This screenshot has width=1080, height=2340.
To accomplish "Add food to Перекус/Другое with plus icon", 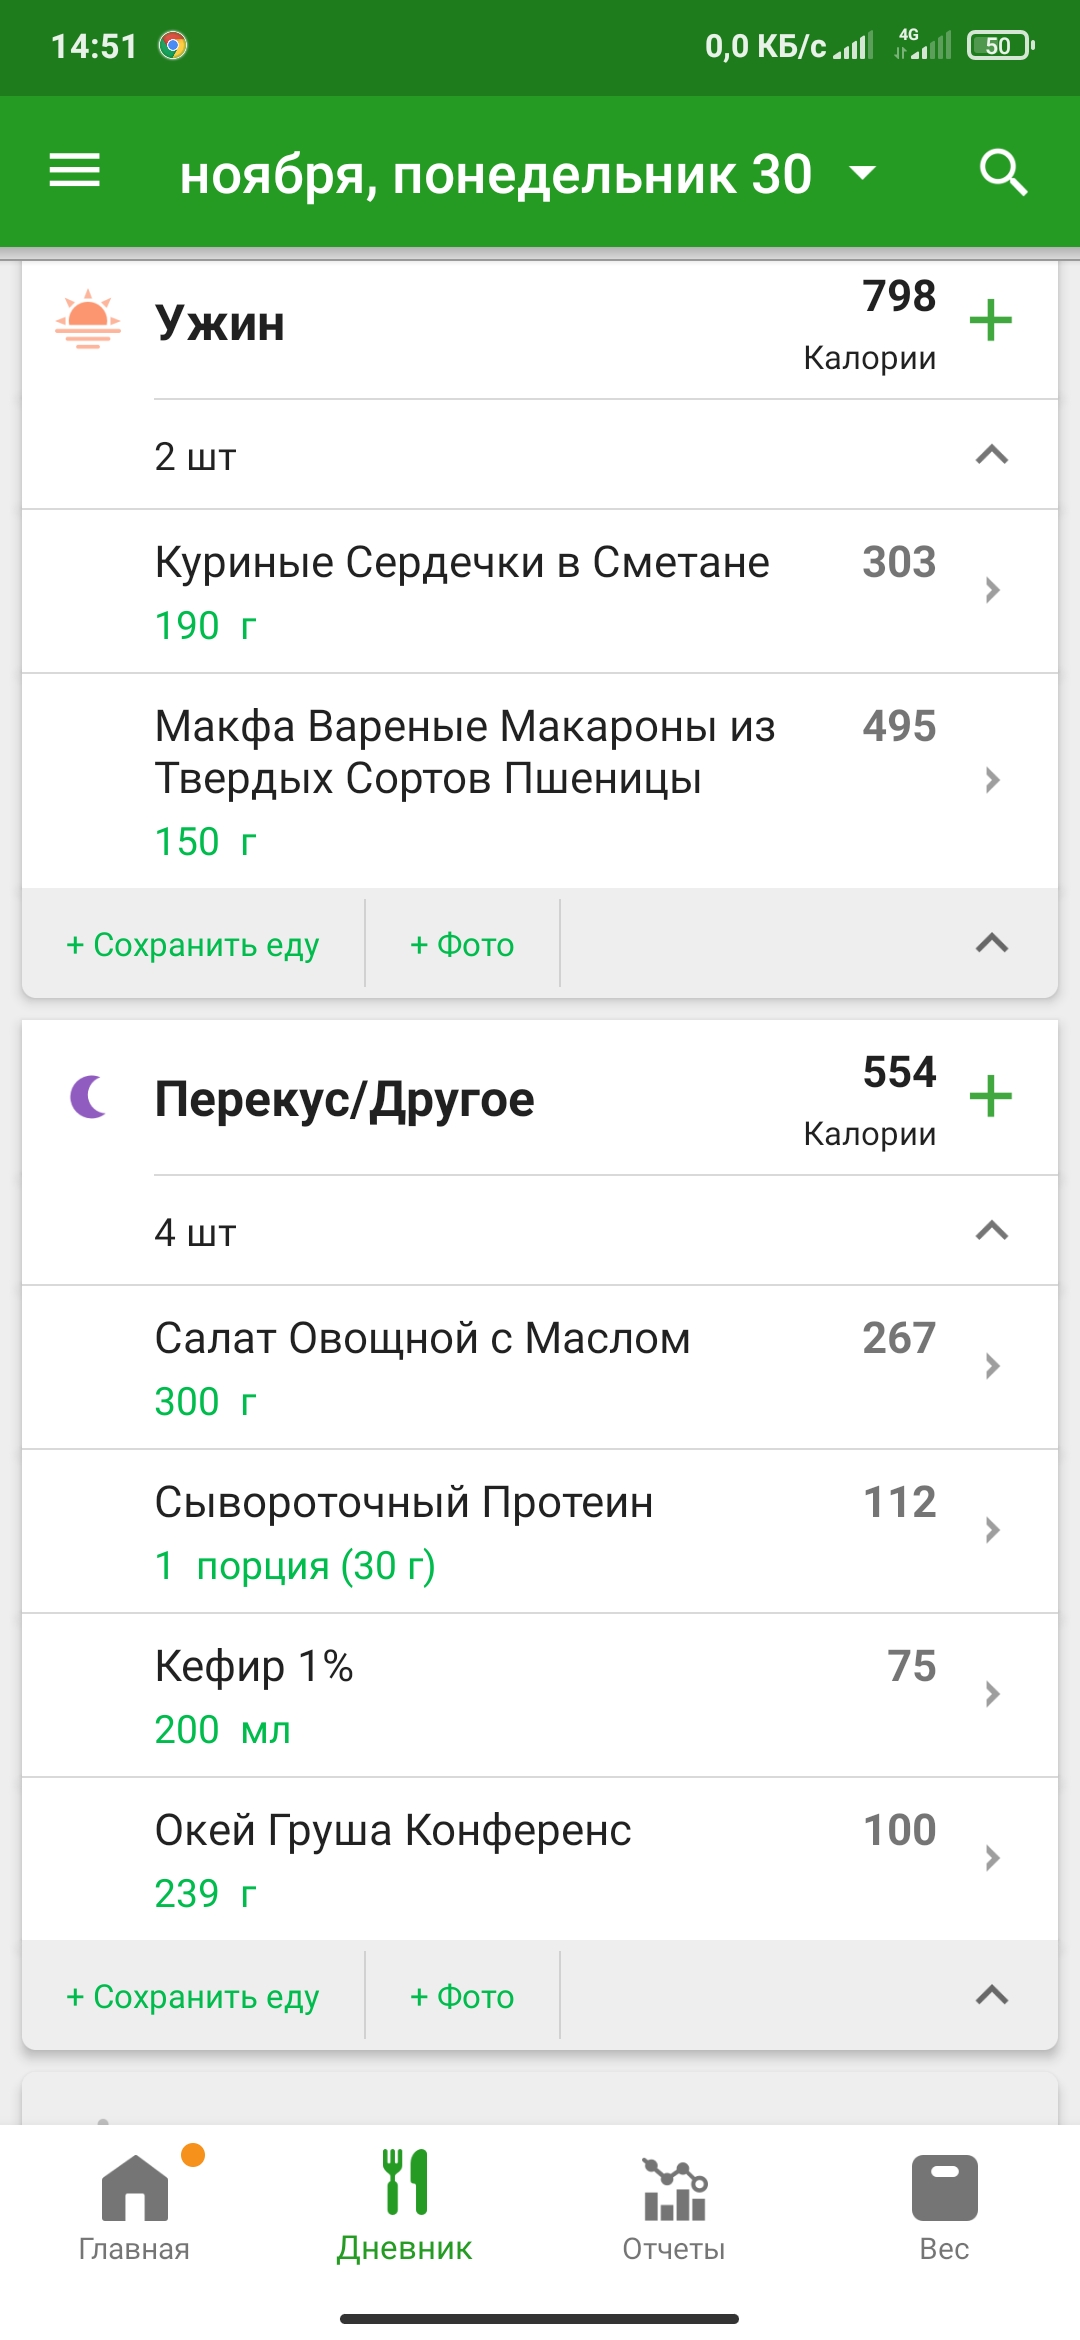I will (x=990, y=1096).
